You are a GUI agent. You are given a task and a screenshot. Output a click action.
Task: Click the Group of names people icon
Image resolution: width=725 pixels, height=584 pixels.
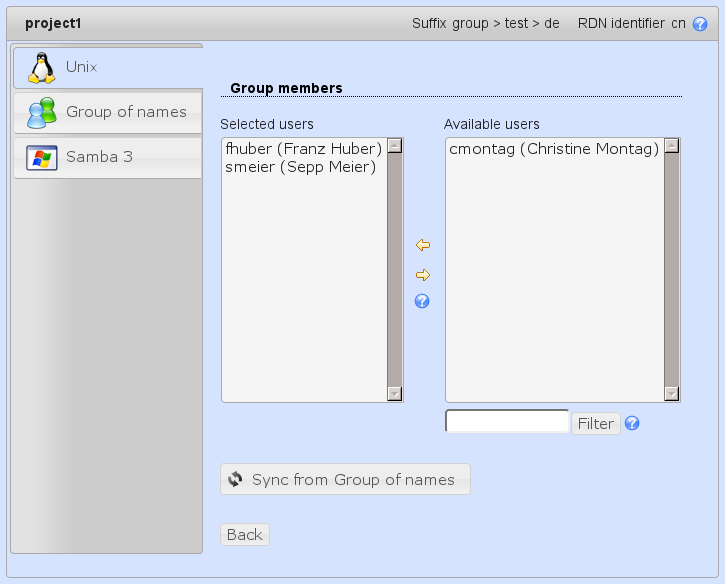coord(41,112)
